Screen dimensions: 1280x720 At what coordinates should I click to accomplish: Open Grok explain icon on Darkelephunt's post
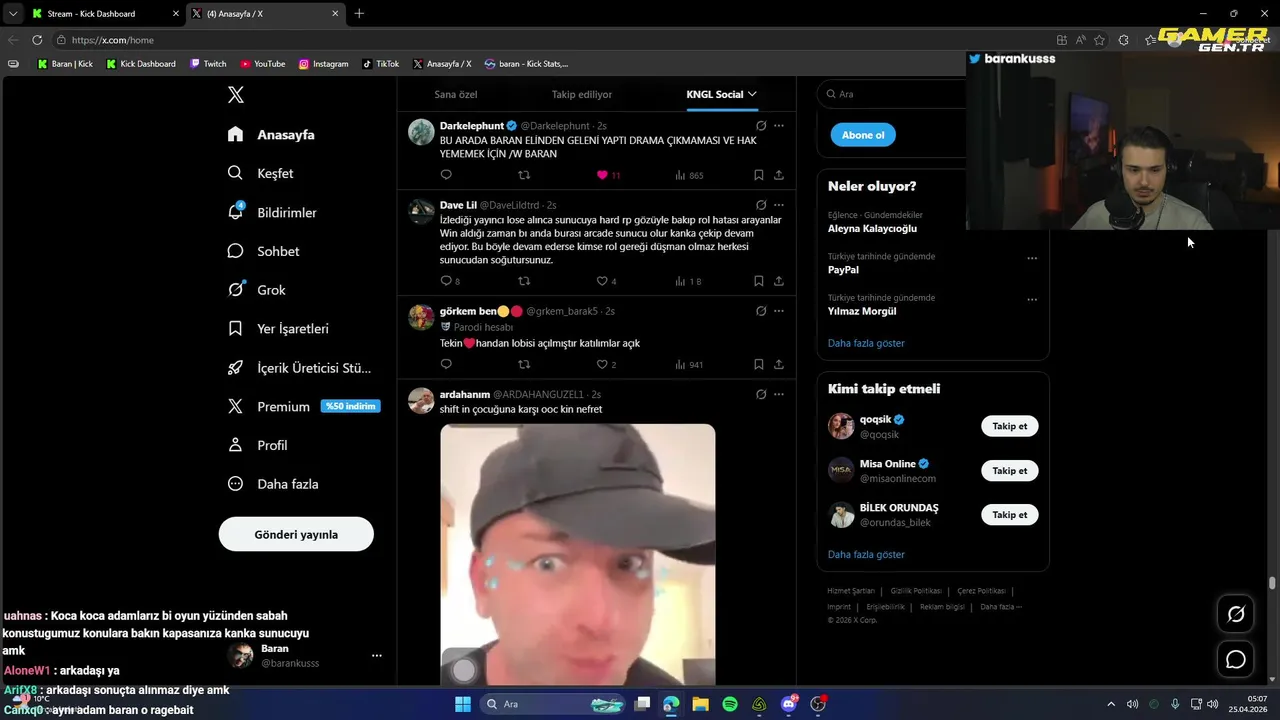[x=761, y=126]
